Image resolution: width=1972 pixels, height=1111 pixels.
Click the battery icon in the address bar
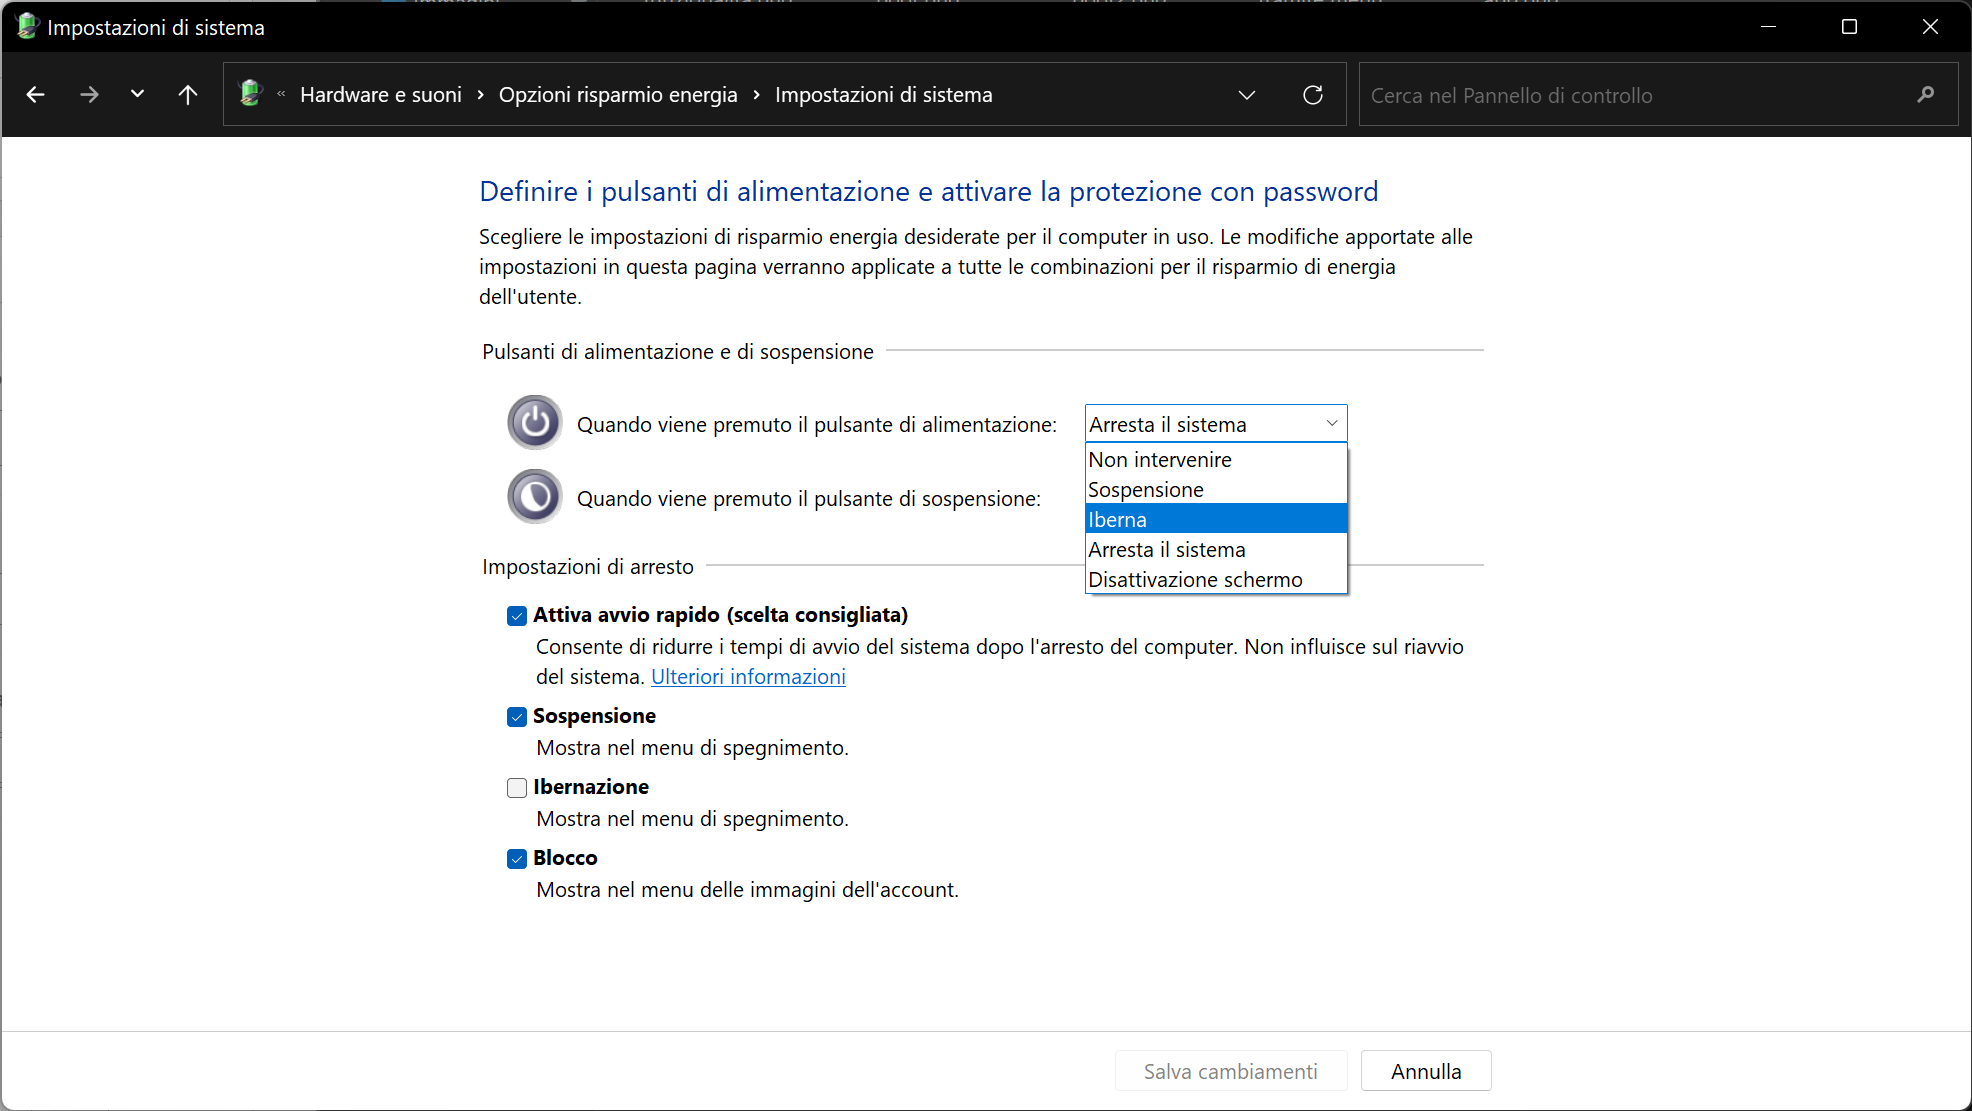tap(250, 94)
